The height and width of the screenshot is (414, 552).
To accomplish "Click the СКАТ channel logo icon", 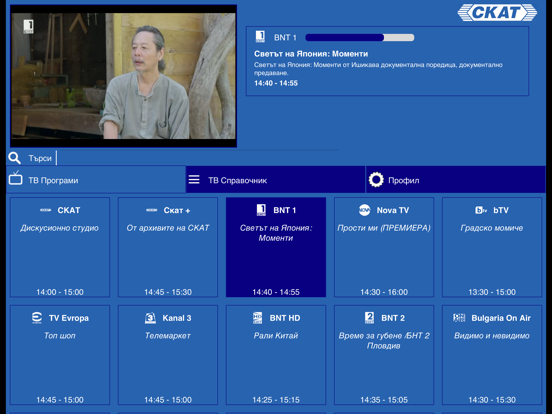I will point(45,210).
